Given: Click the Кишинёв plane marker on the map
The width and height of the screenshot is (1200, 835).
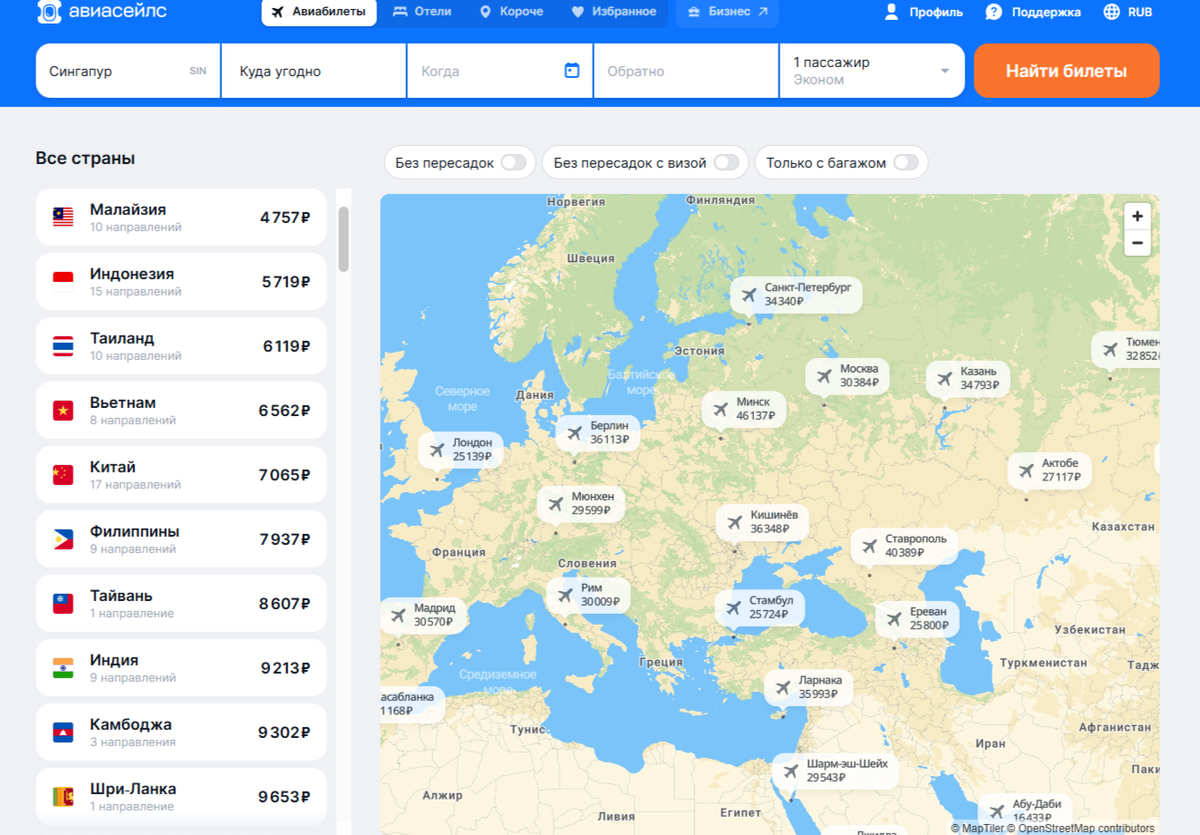Looking at the screenshot, I should click(762, 521).
